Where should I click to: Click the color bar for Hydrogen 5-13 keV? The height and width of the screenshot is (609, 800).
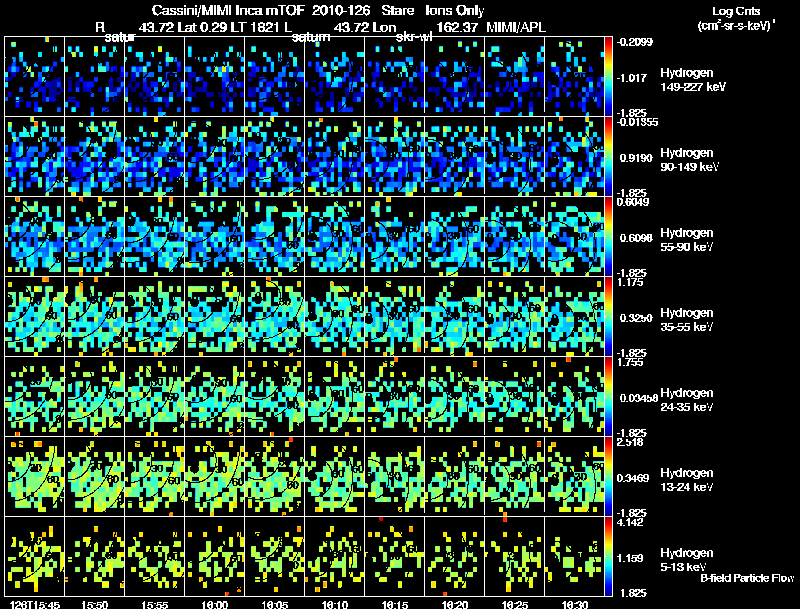[608, 556]
